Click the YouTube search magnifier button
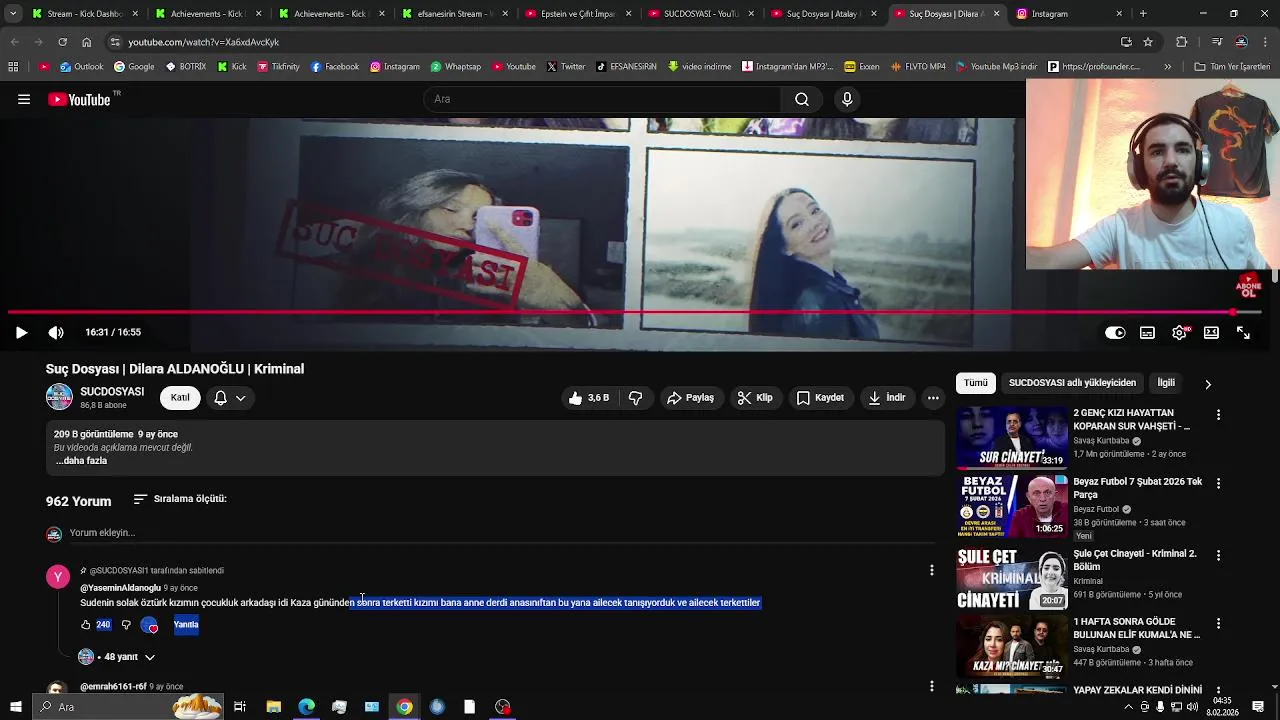The image size is (1280, 720). 802,99
